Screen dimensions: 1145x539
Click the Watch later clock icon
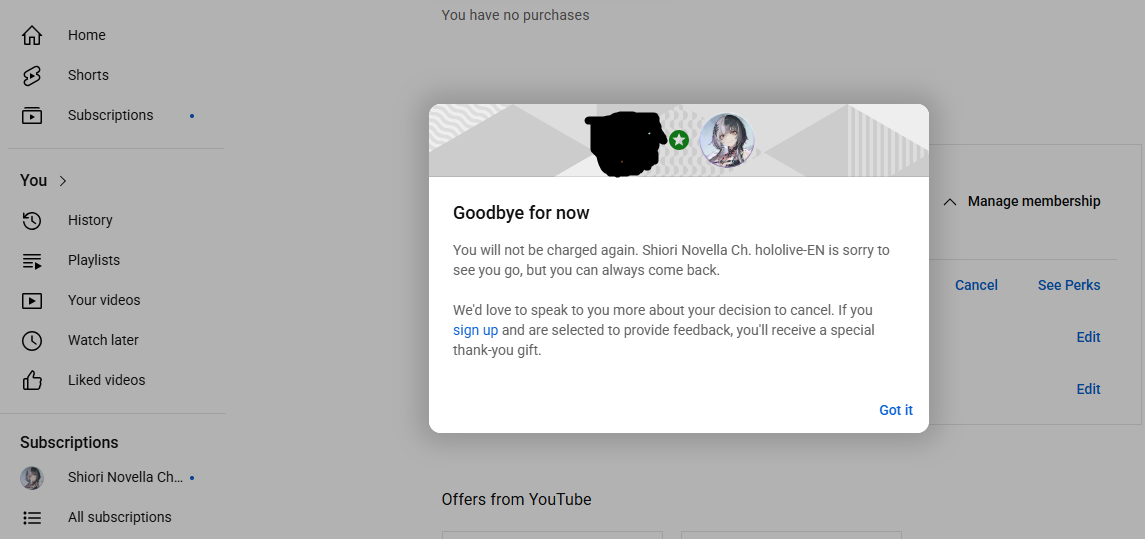(x=31, y=340)
